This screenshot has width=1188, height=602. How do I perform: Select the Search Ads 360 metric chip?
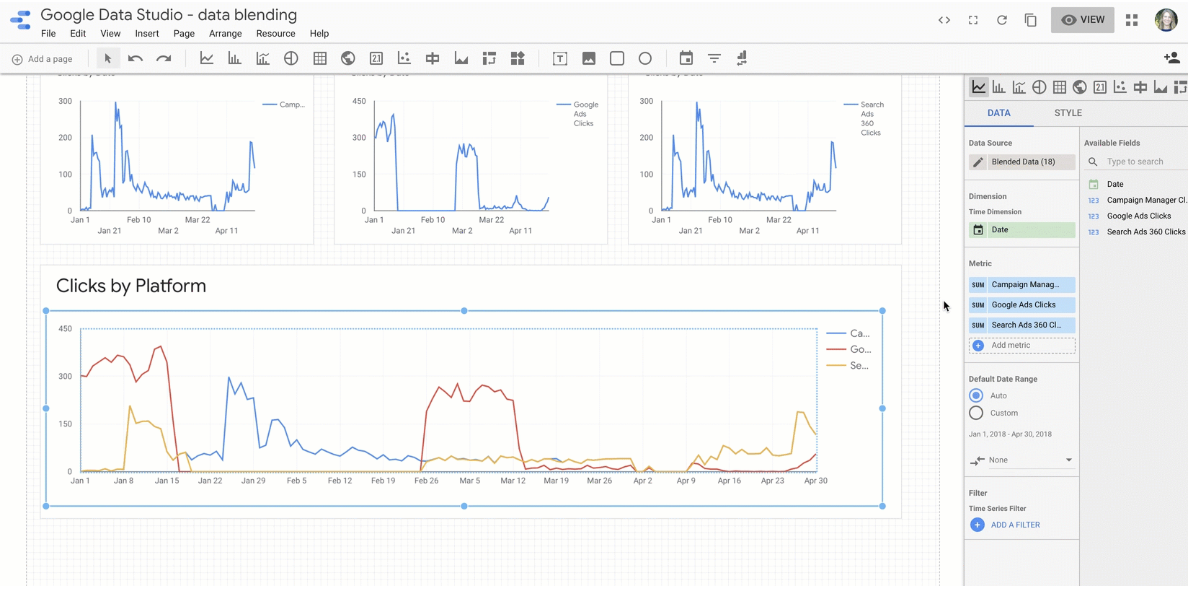pos(1021,325)
